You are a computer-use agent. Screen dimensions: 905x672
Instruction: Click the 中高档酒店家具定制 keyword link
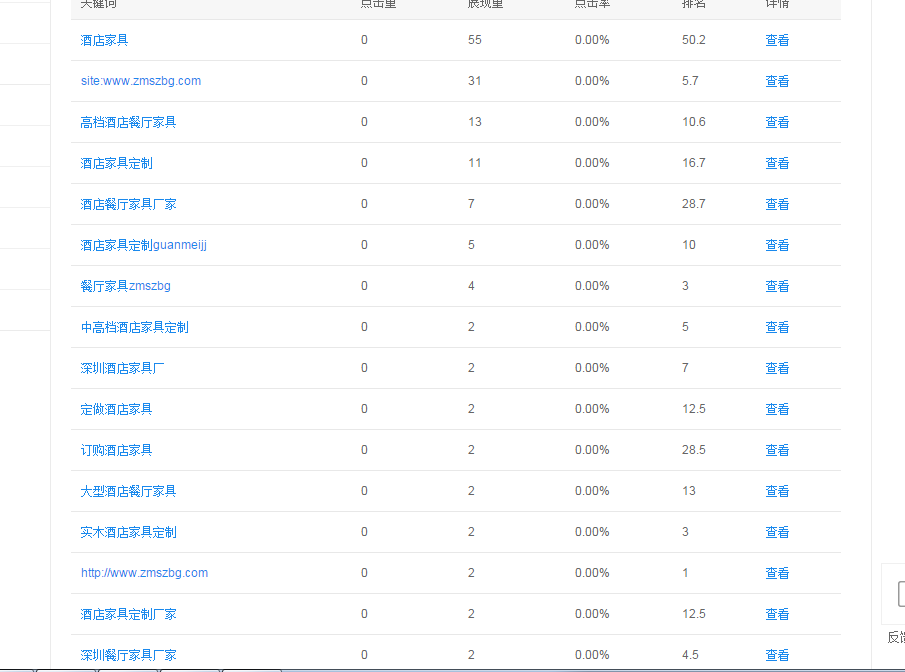point(134,327)
